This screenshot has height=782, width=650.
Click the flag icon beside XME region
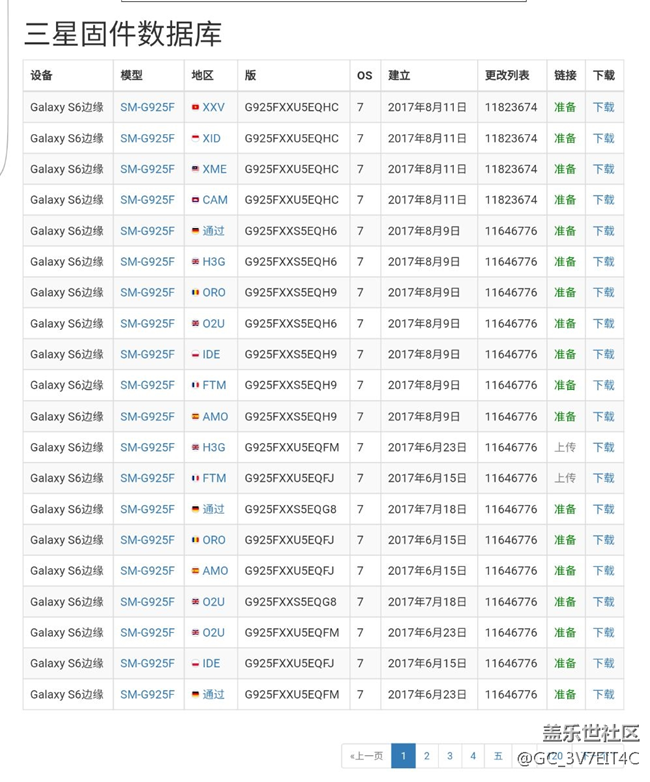click(x=196, y=169)
